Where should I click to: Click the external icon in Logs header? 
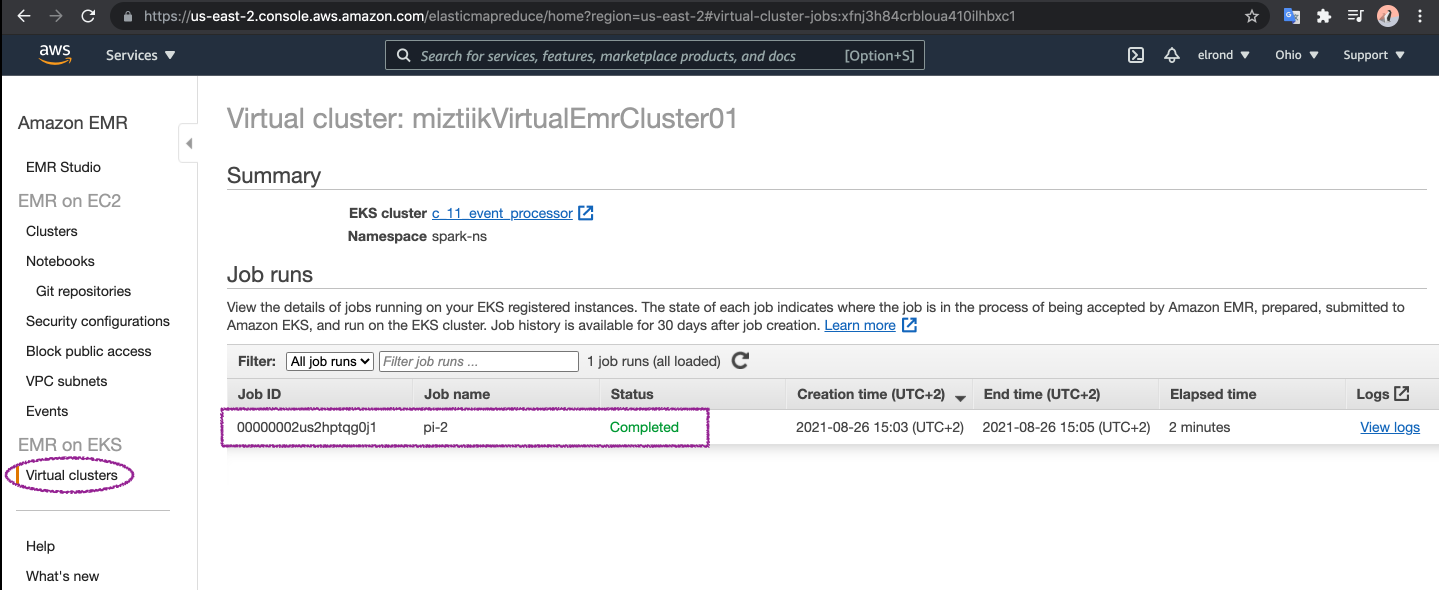click(x=1402, y=394)
